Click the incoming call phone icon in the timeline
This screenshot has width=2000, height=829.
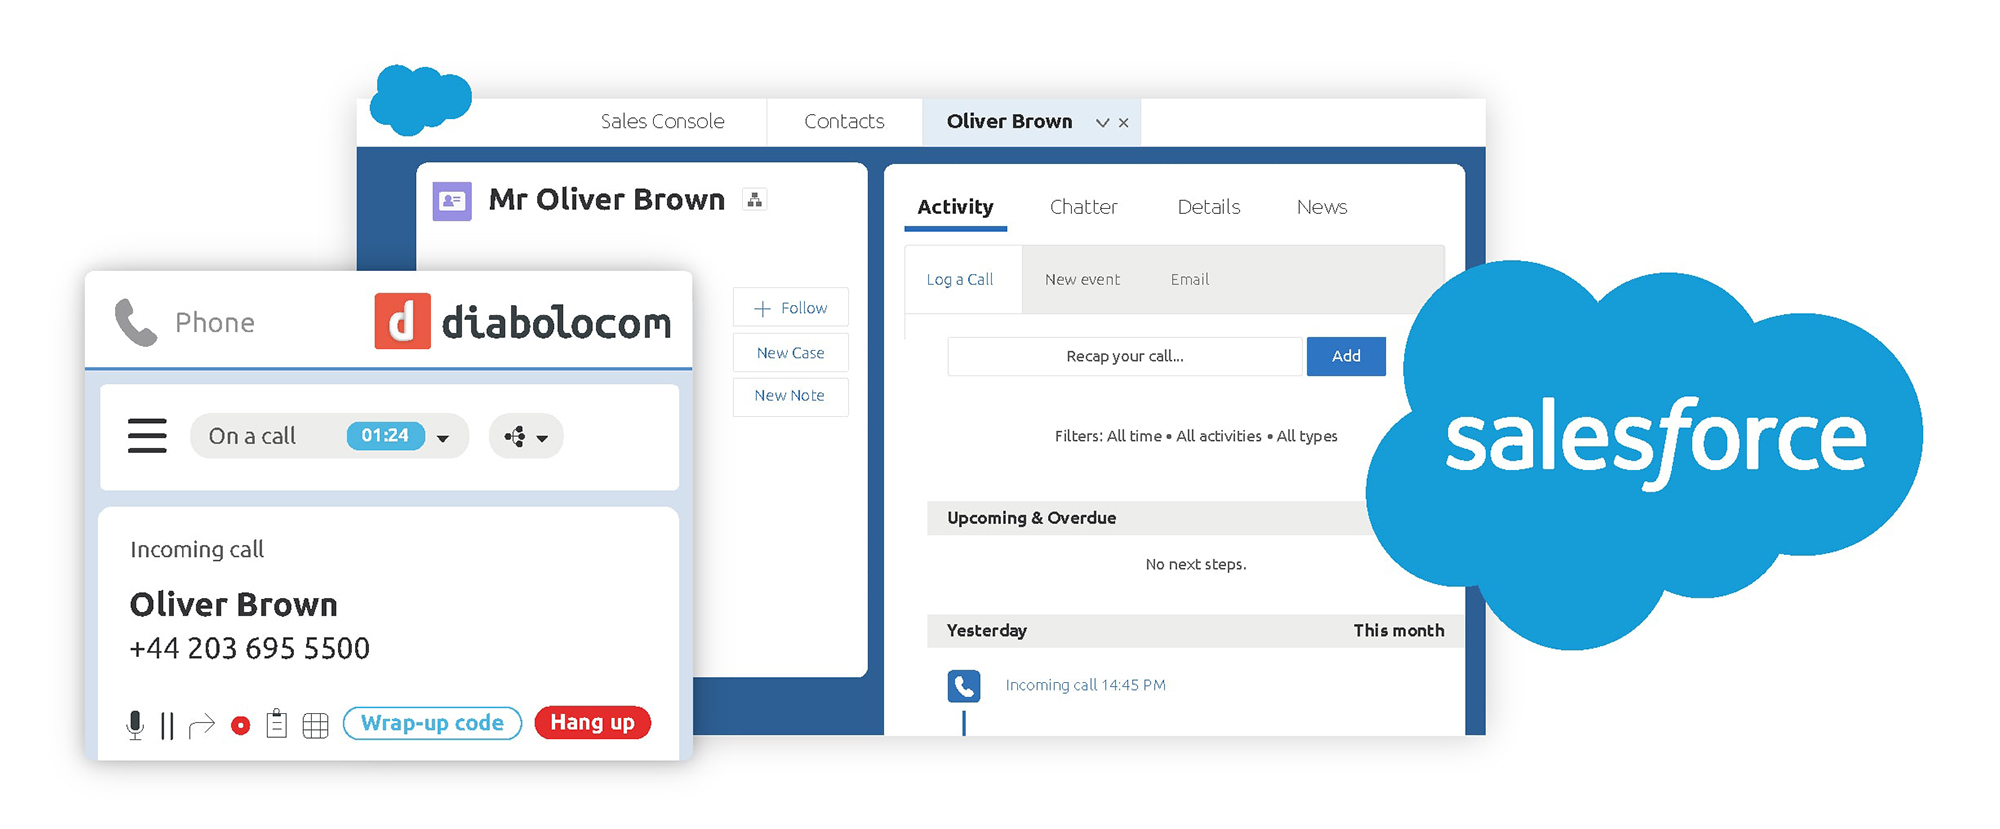(x=964, y=686)
